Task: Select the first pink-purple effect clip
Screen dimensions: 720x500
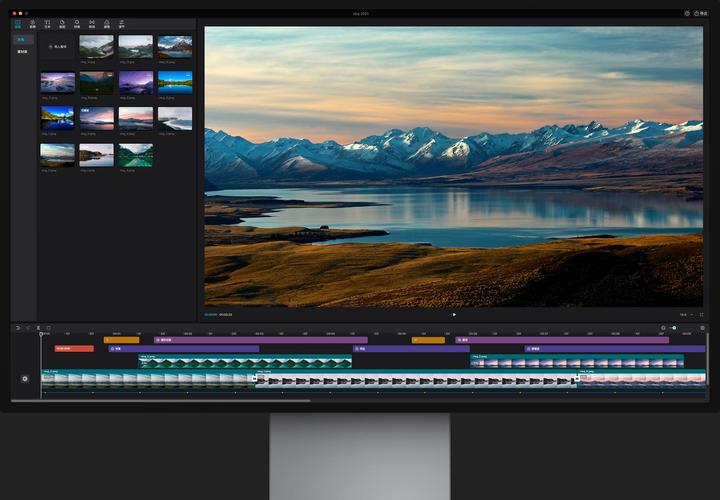Action: pos(261,340)
